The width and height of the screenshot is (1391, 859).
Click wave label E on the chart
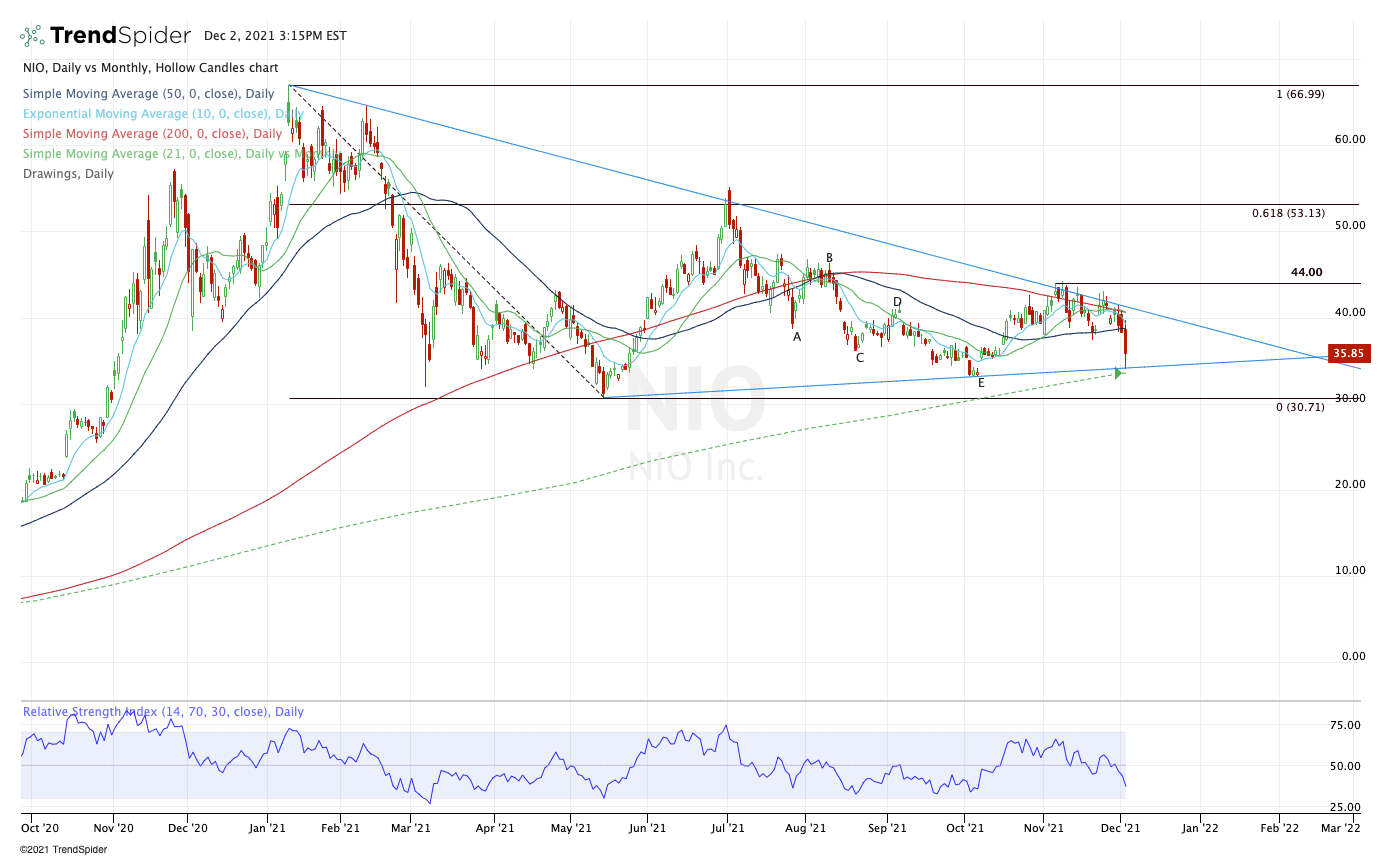981,382
